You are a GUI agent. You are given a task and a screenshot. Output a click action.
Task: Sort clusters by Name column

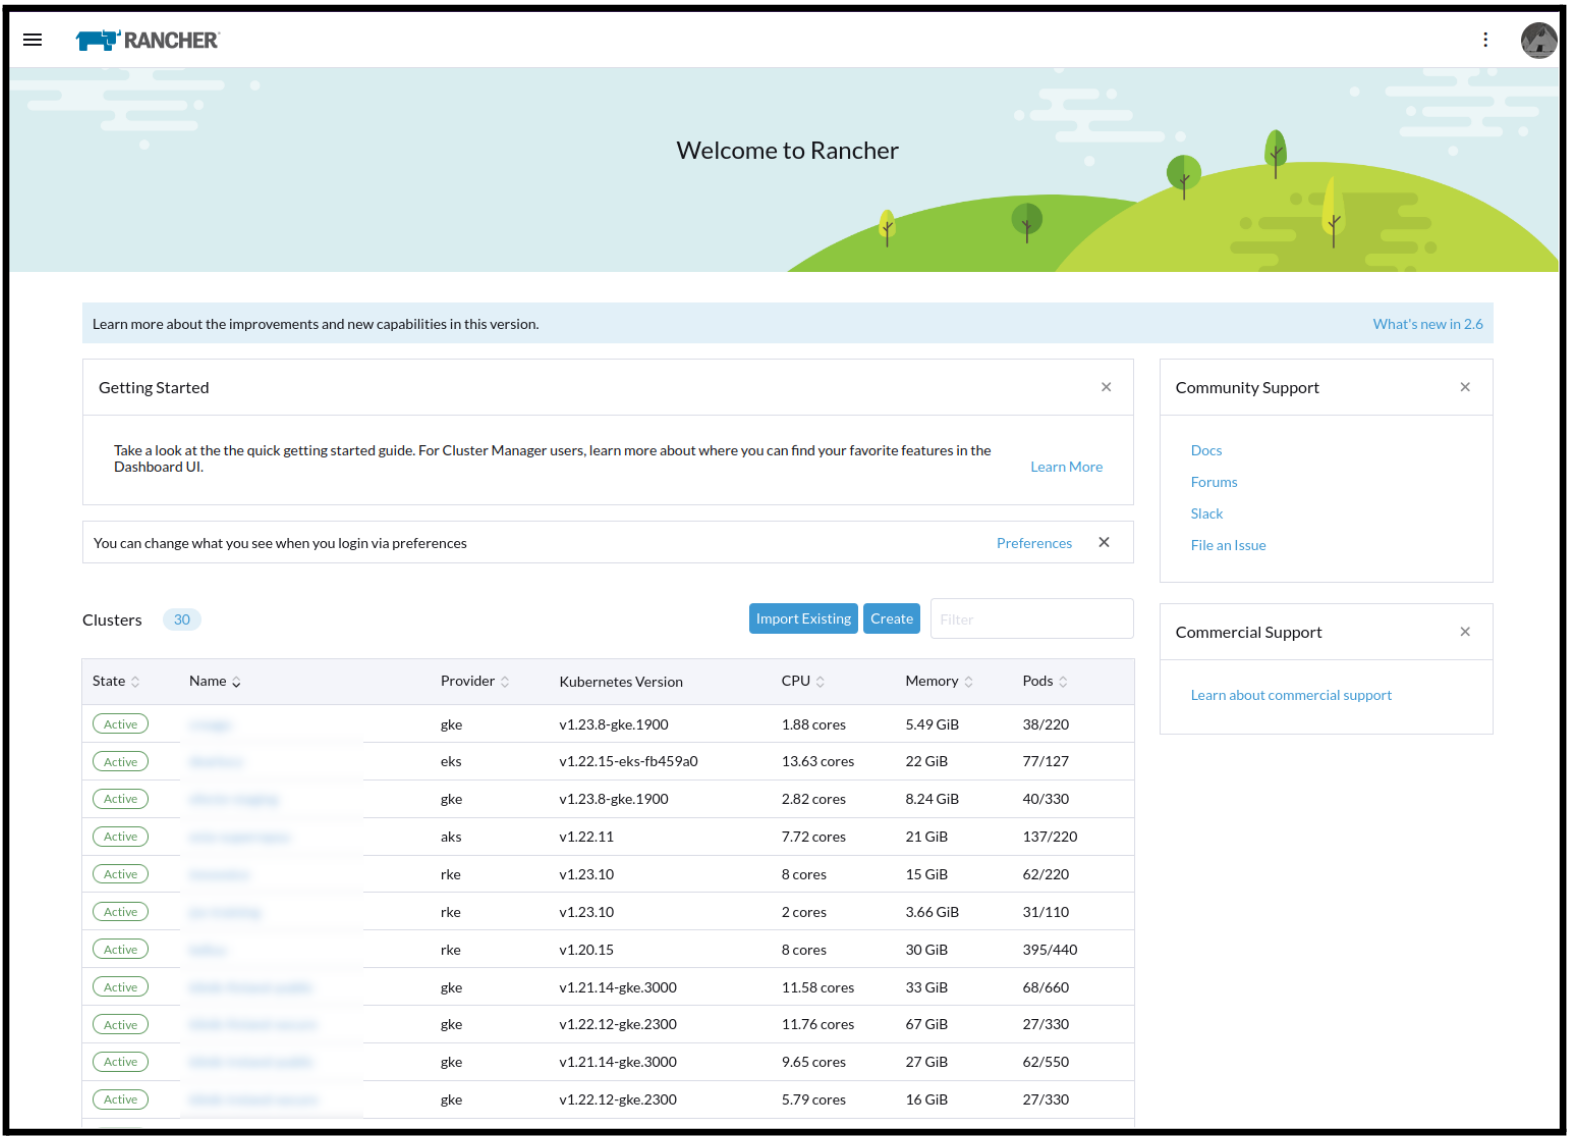tap(215, 681)
